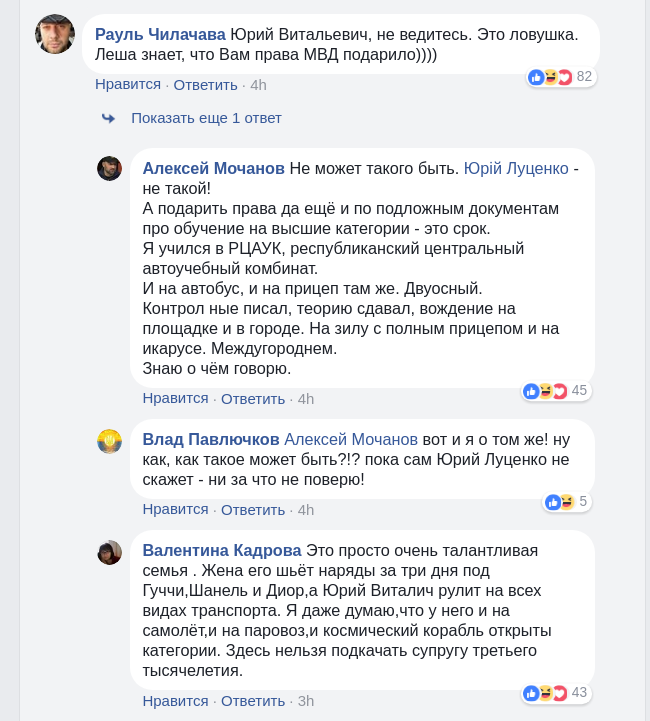Click Рауль Чилачава's profile avatar
650x721 pixels.
pos(55,34)
